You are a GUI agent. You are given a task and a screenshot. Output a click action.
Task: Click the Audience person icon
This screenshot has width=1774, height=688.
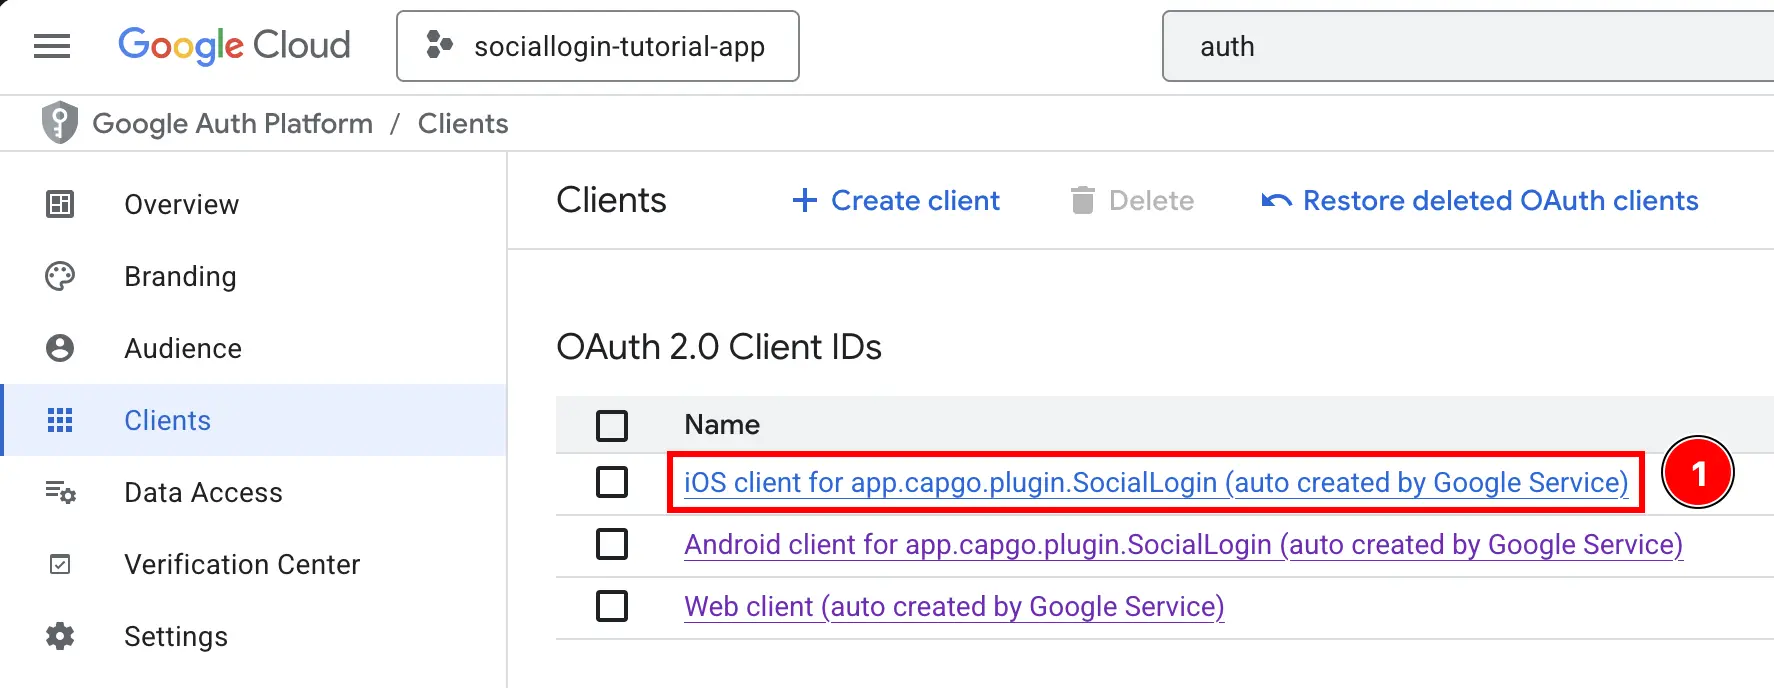tap(60, 348)
